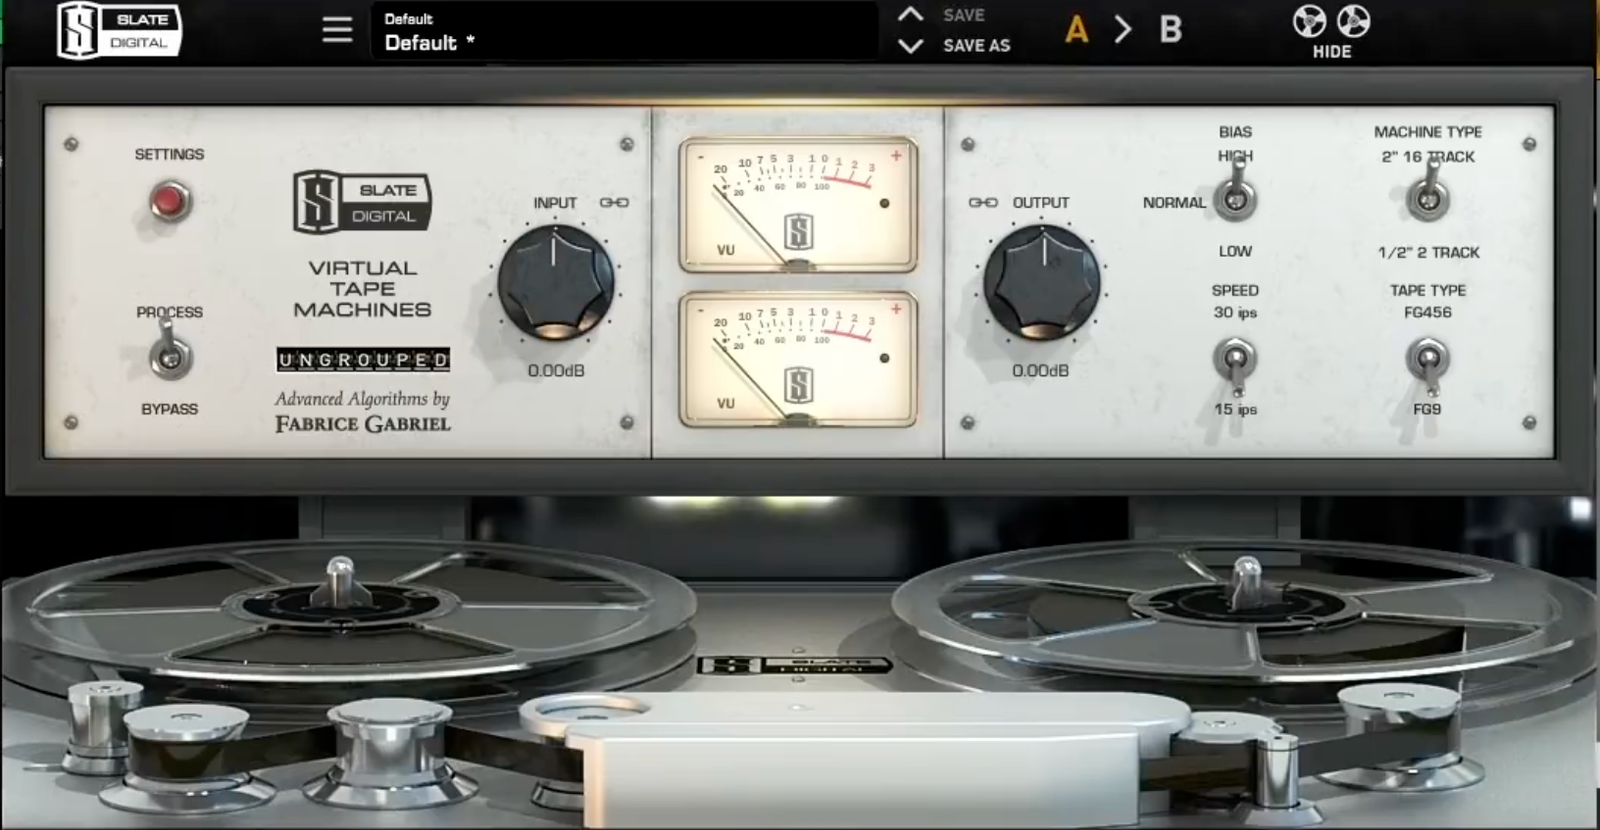Click the Slate Digital logo top left

click(x=119, y=31)
